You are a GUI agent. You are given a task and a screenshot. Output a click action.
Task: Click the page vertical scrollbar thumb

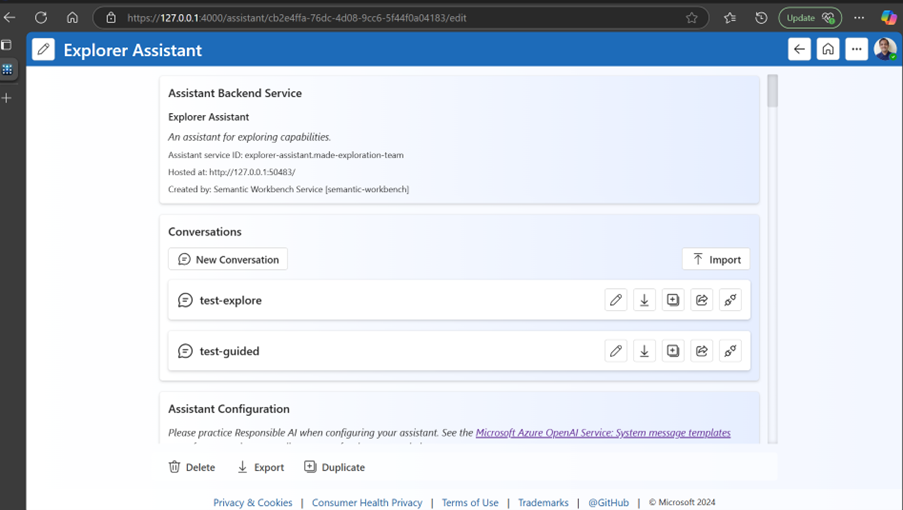772,91
